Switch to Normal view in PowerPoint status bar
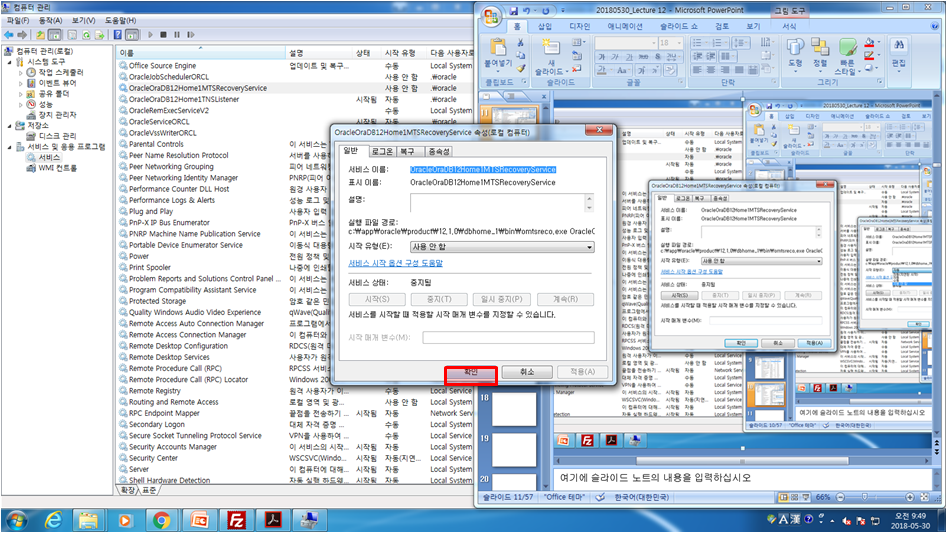 click(783, 497)
